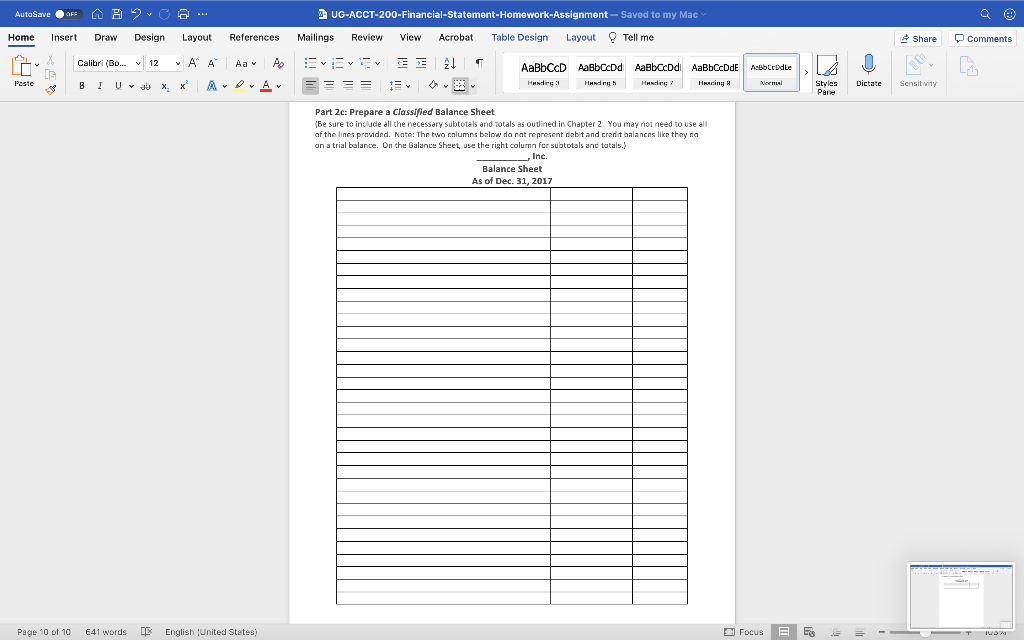Justify text alignment
The image size is (1024, 640).
(366, 86)
